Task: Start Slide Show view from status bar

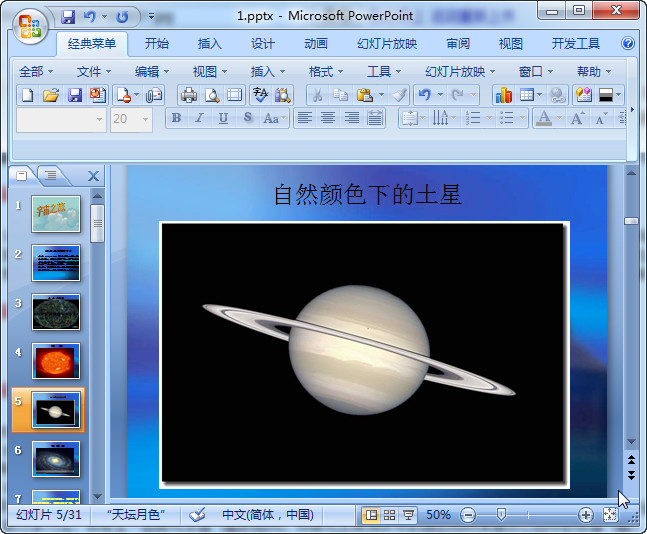Action: point(408,515)
